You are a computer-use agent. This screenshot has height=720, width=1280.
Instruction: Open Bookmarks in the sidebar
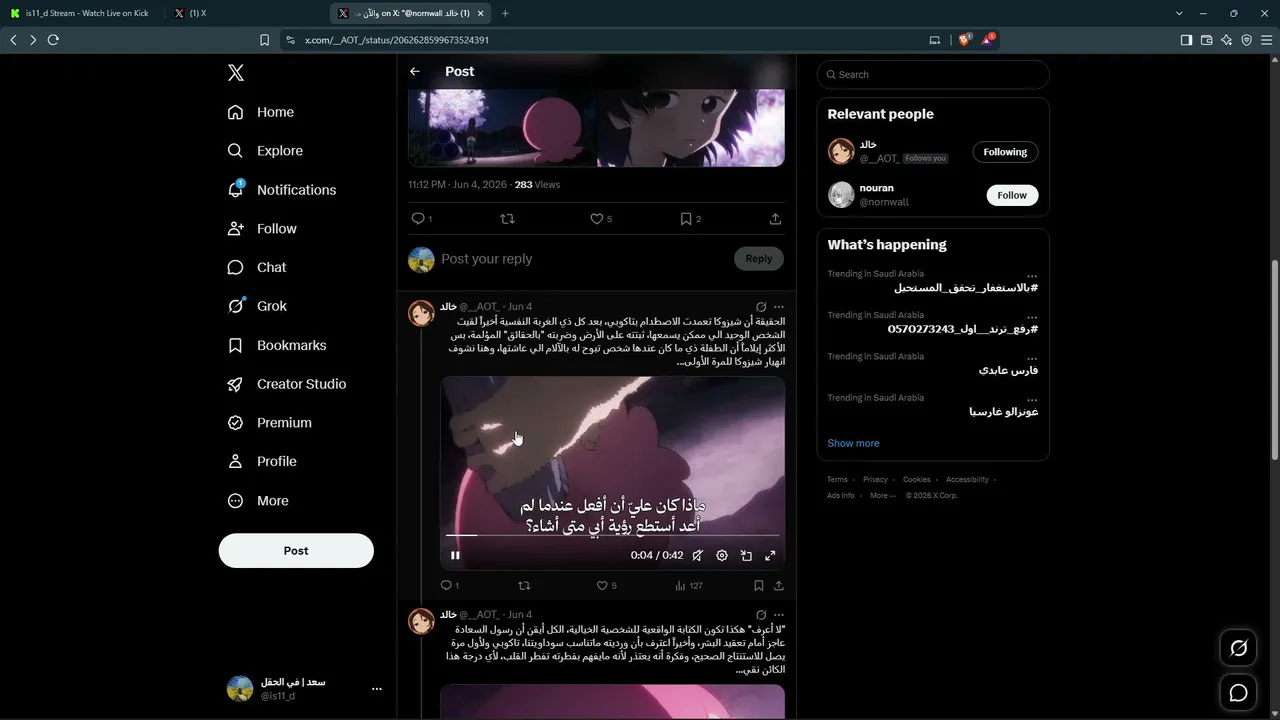point(276,345)
